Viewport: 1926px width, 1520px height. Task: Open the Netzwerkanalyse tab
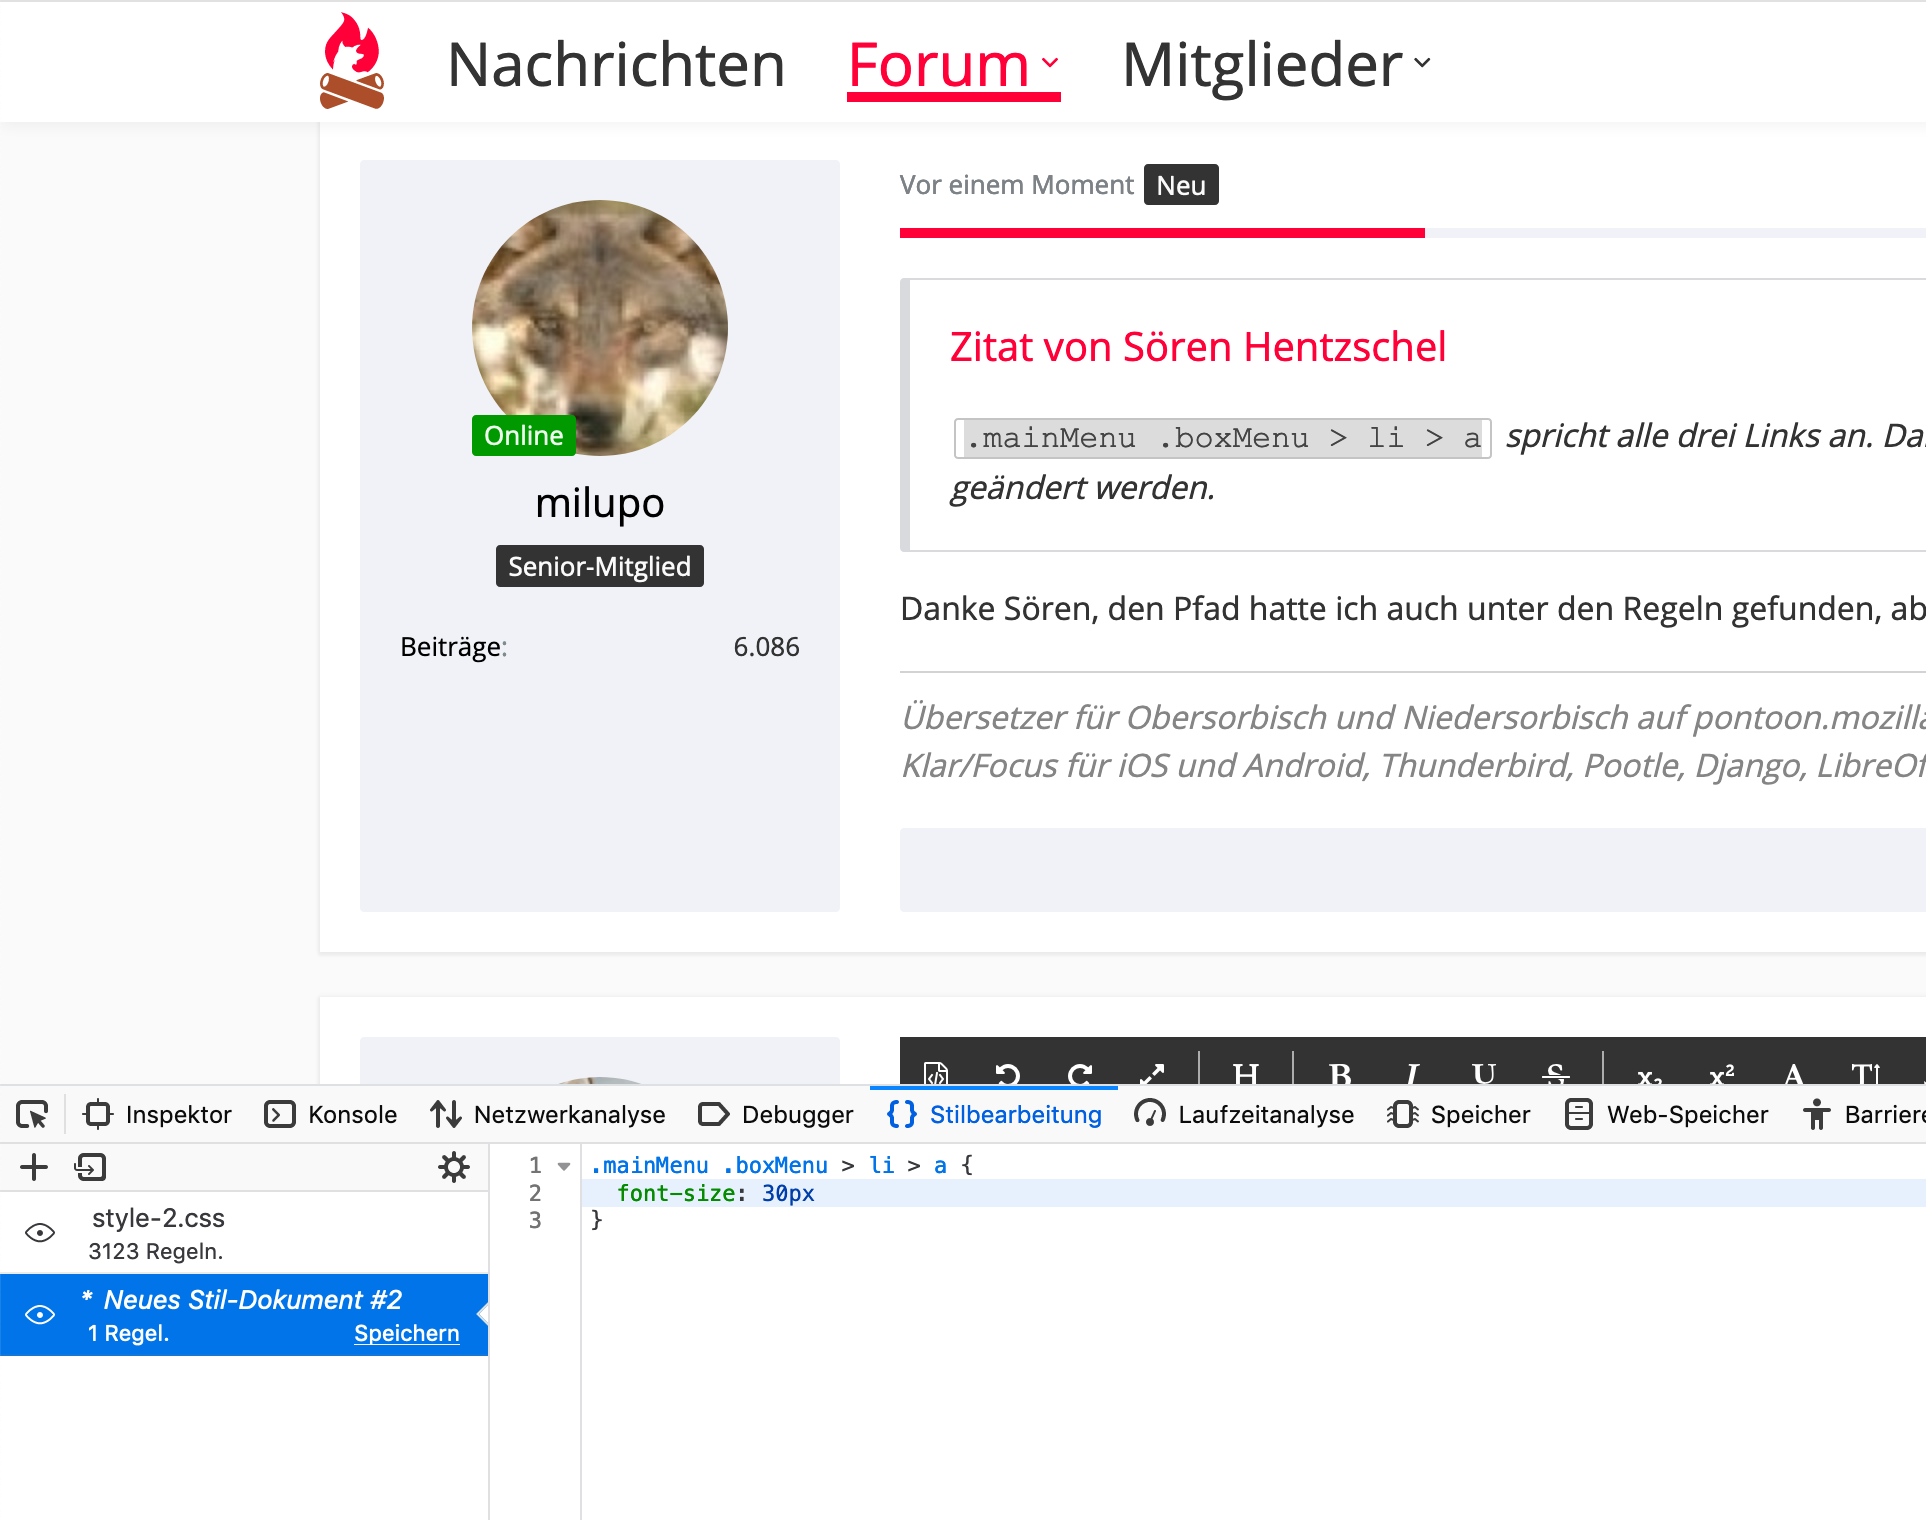[x=548, y=1114]
